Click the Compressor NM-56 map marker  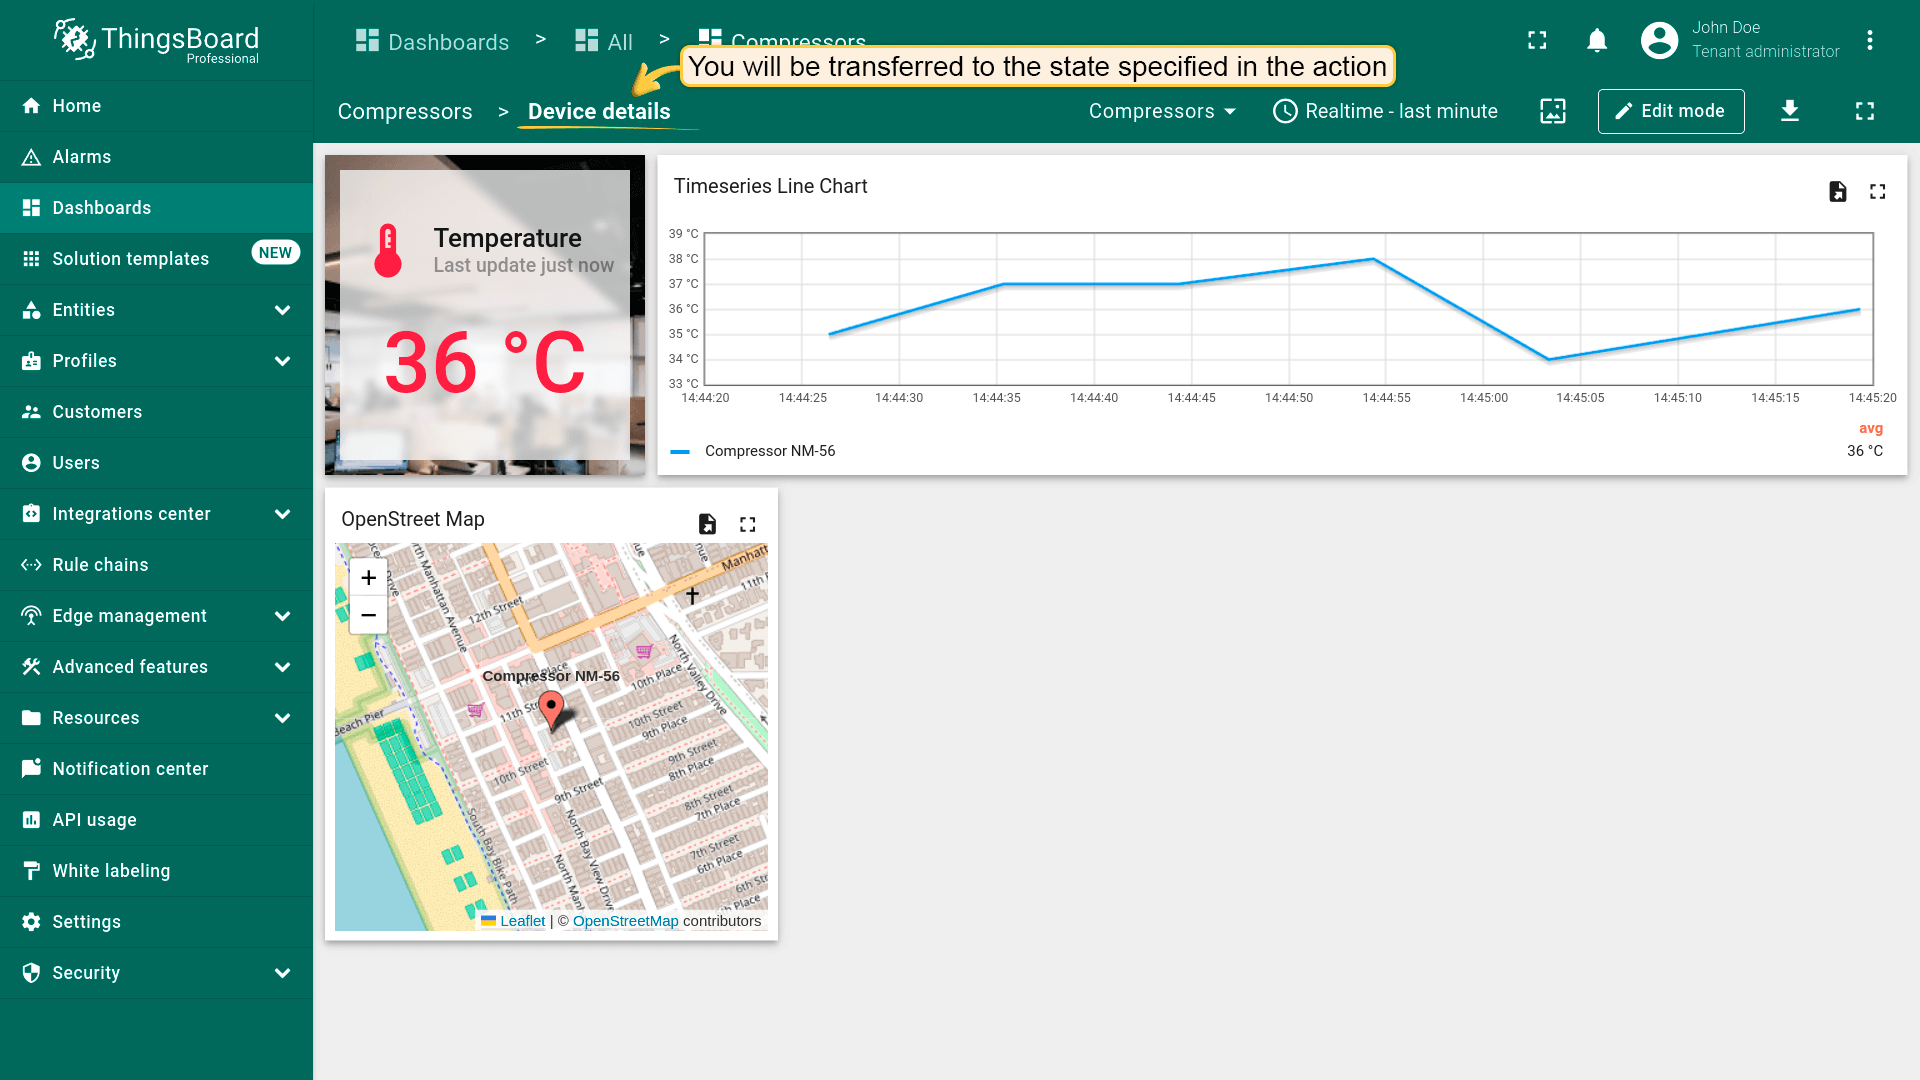point(551,708)
